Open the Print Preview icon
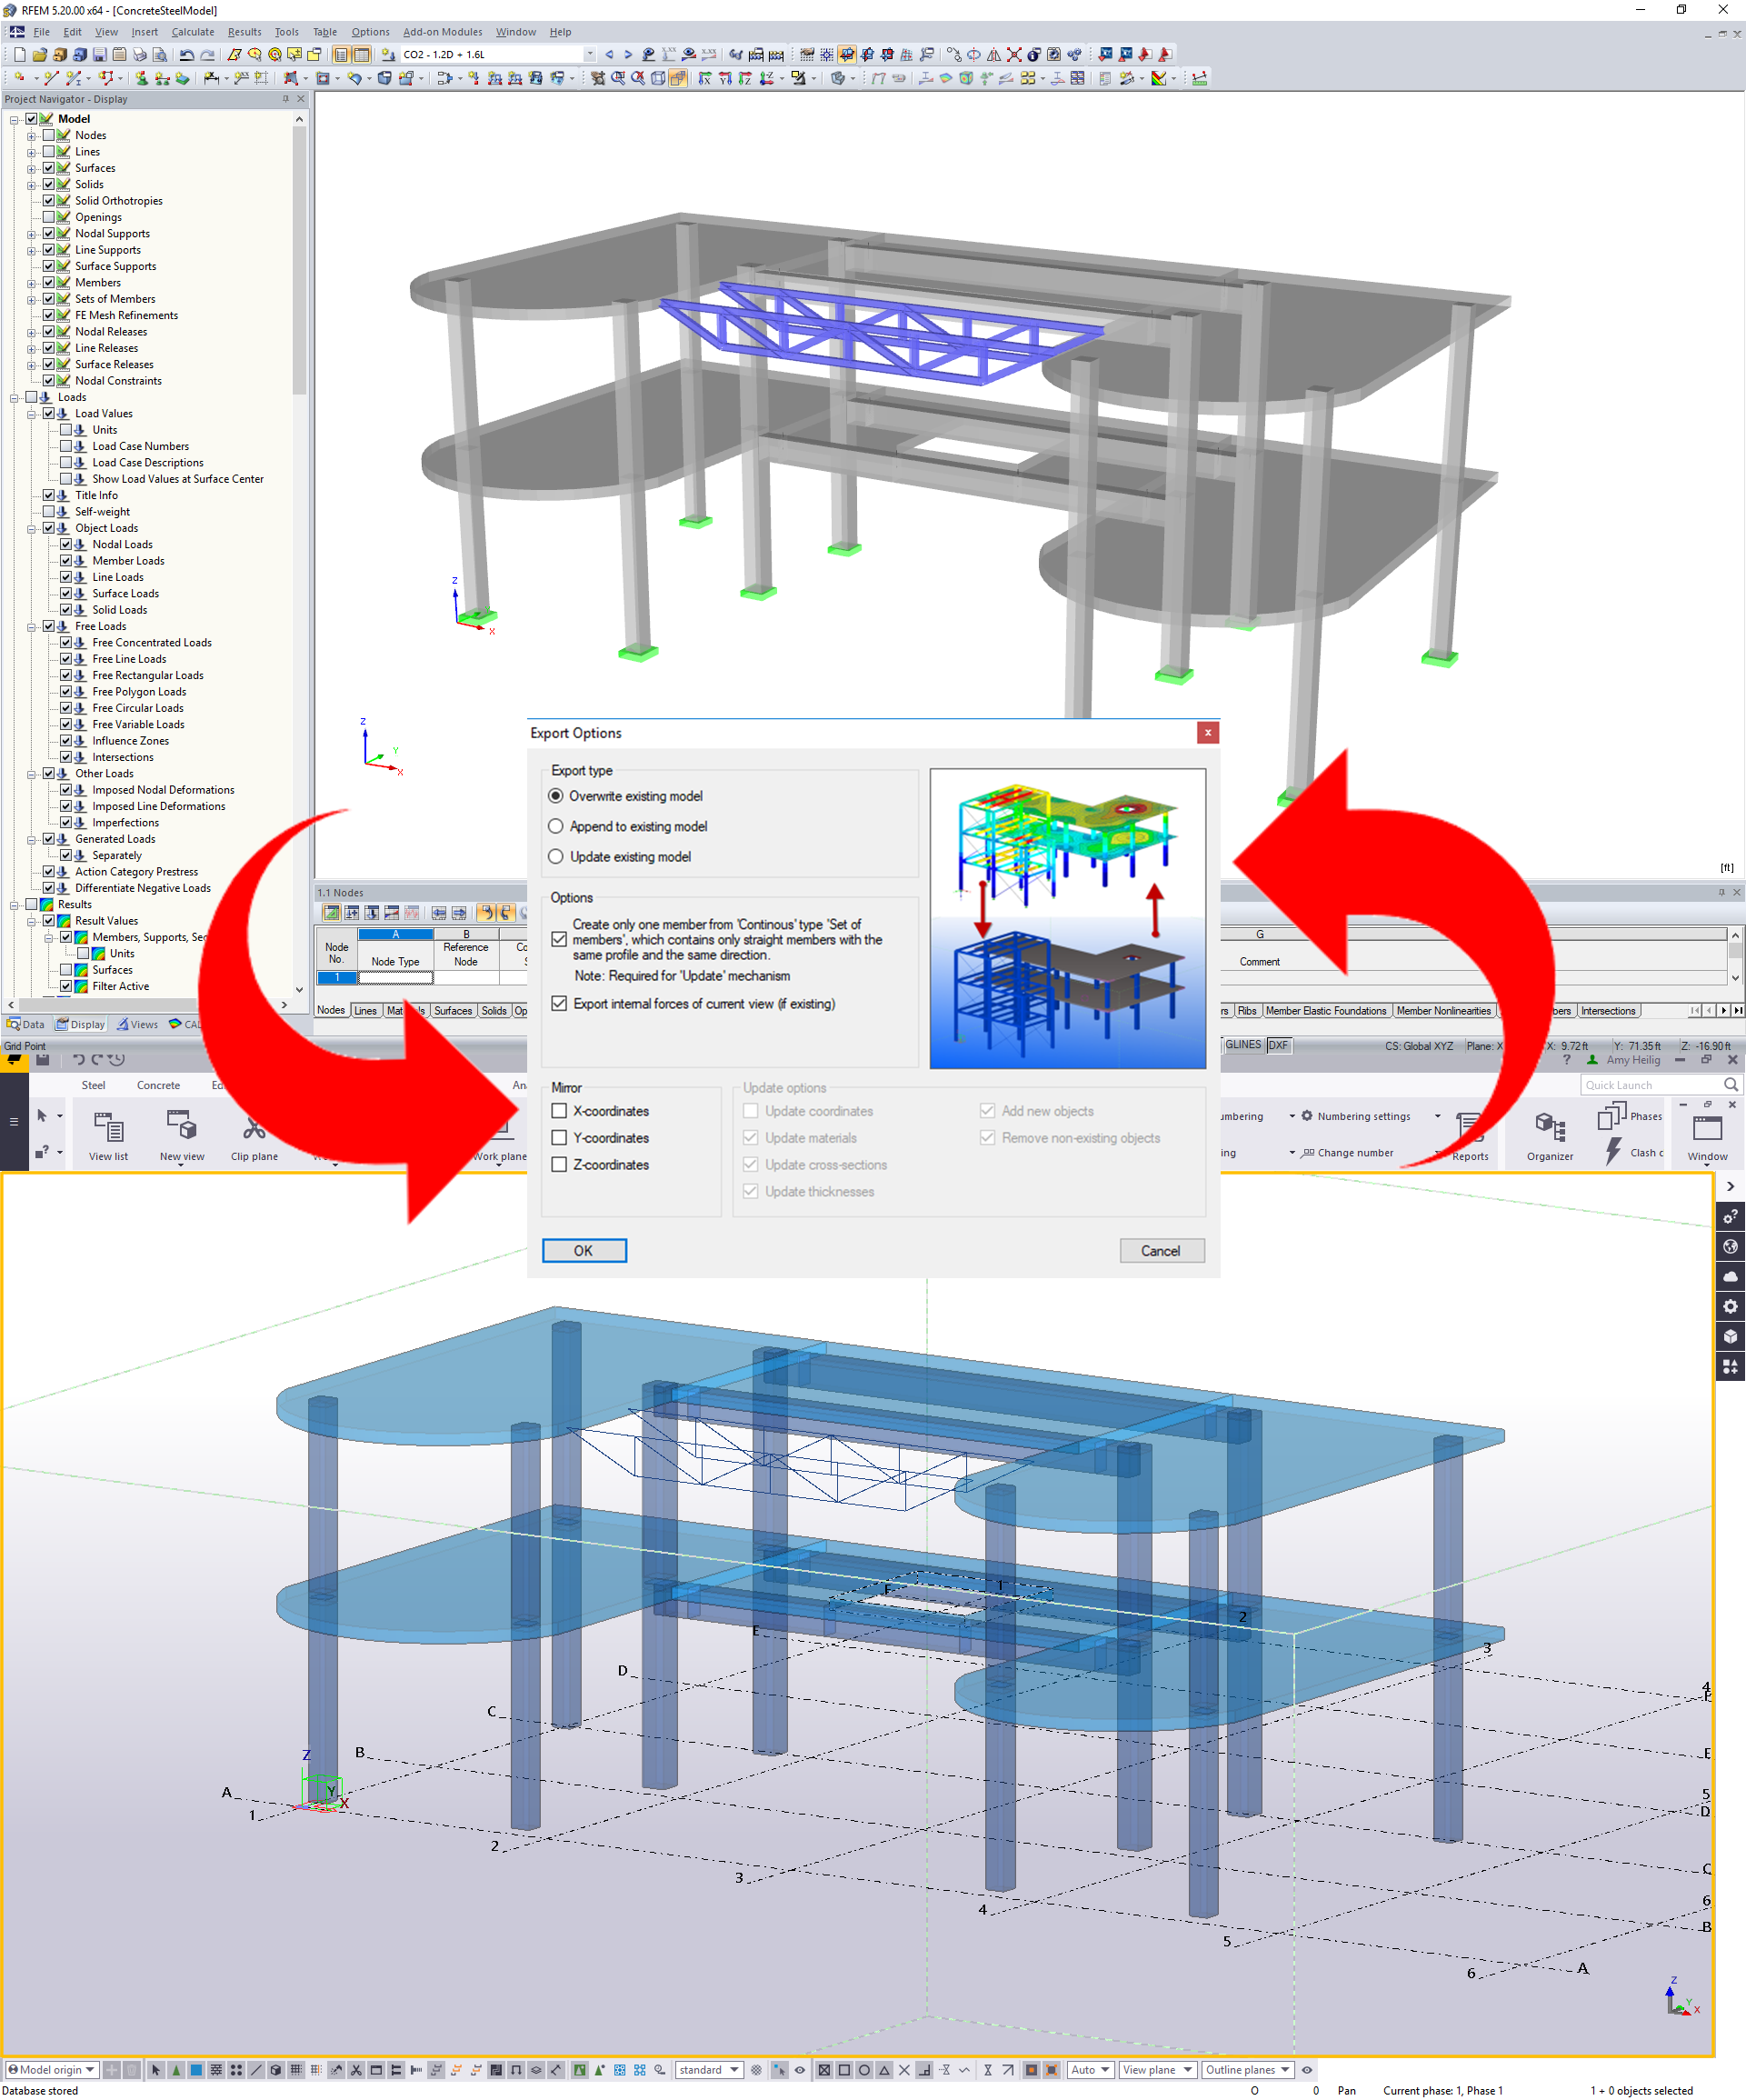The image size is (1746, 2100). tap(160, 55)
